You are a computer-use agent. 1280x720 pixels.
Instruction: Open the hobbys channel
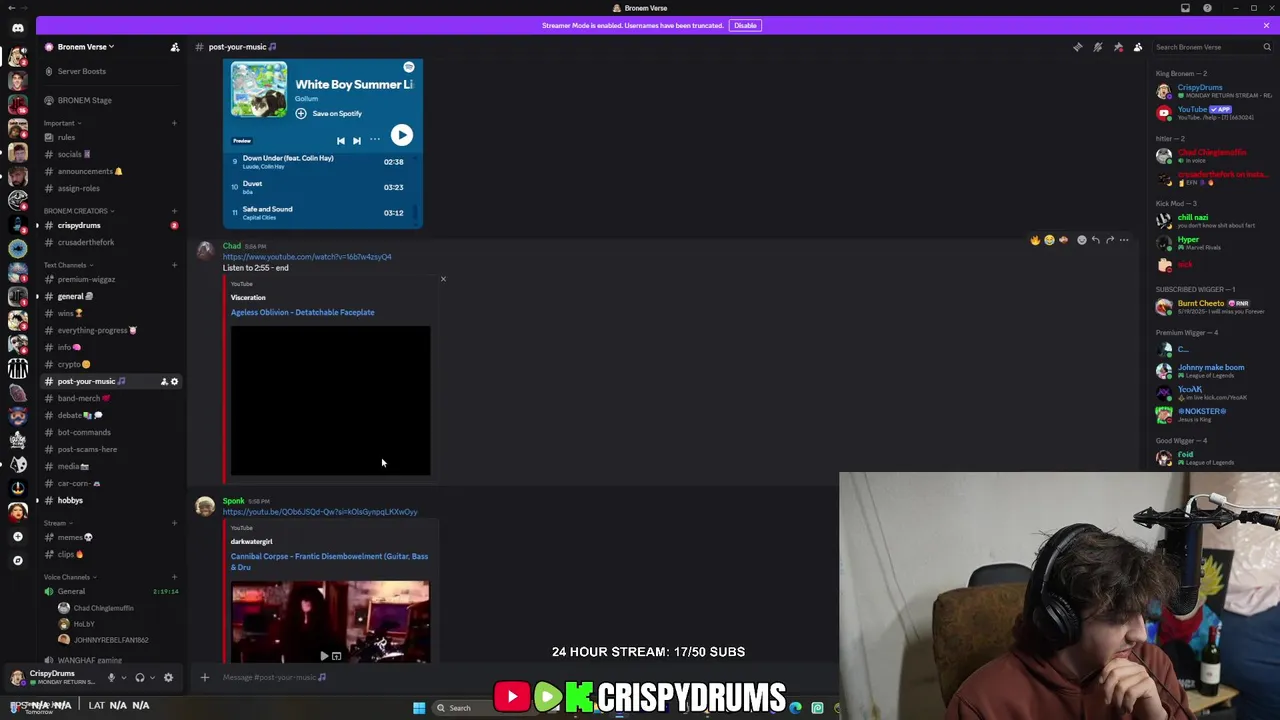point(110,500)
